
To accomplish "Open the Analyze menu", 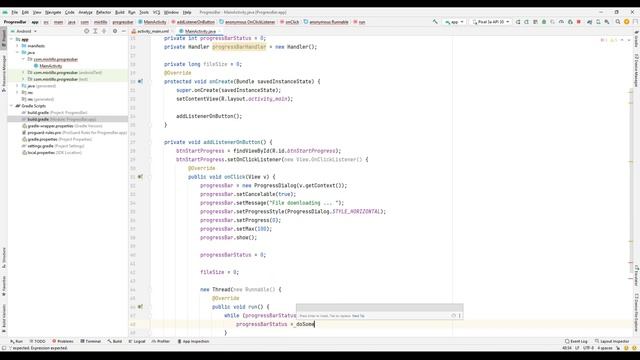I will tap(85, 13).
